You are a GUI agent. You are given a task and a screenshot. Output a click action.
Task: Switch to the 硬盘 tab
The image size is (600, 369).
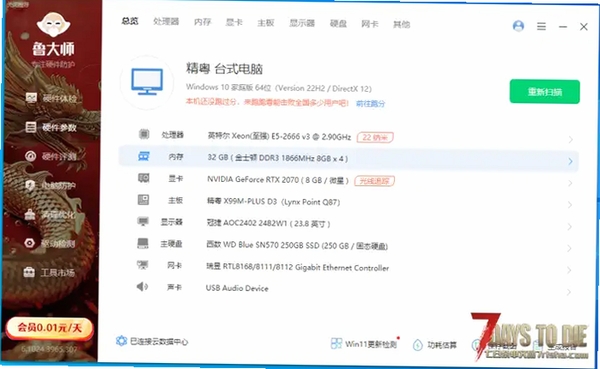tap(338, 23)
